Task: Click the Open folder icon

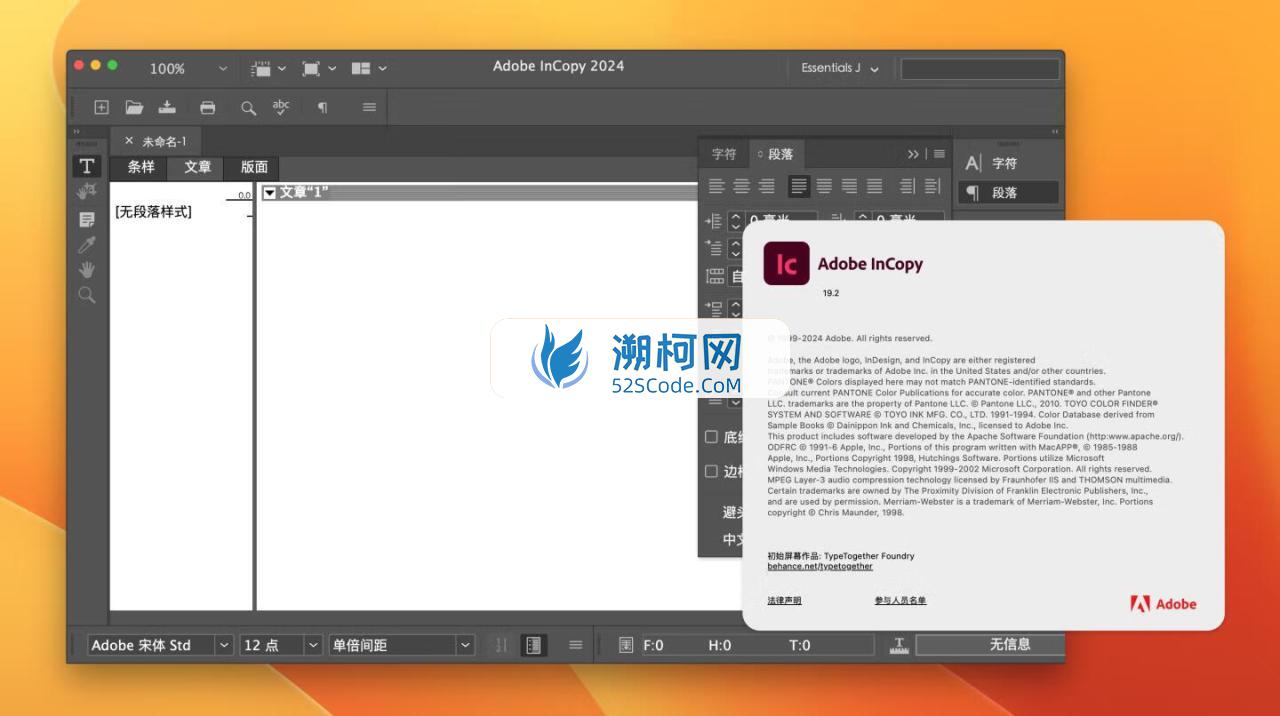Action: pyautogui.click(x=134, y=107)
